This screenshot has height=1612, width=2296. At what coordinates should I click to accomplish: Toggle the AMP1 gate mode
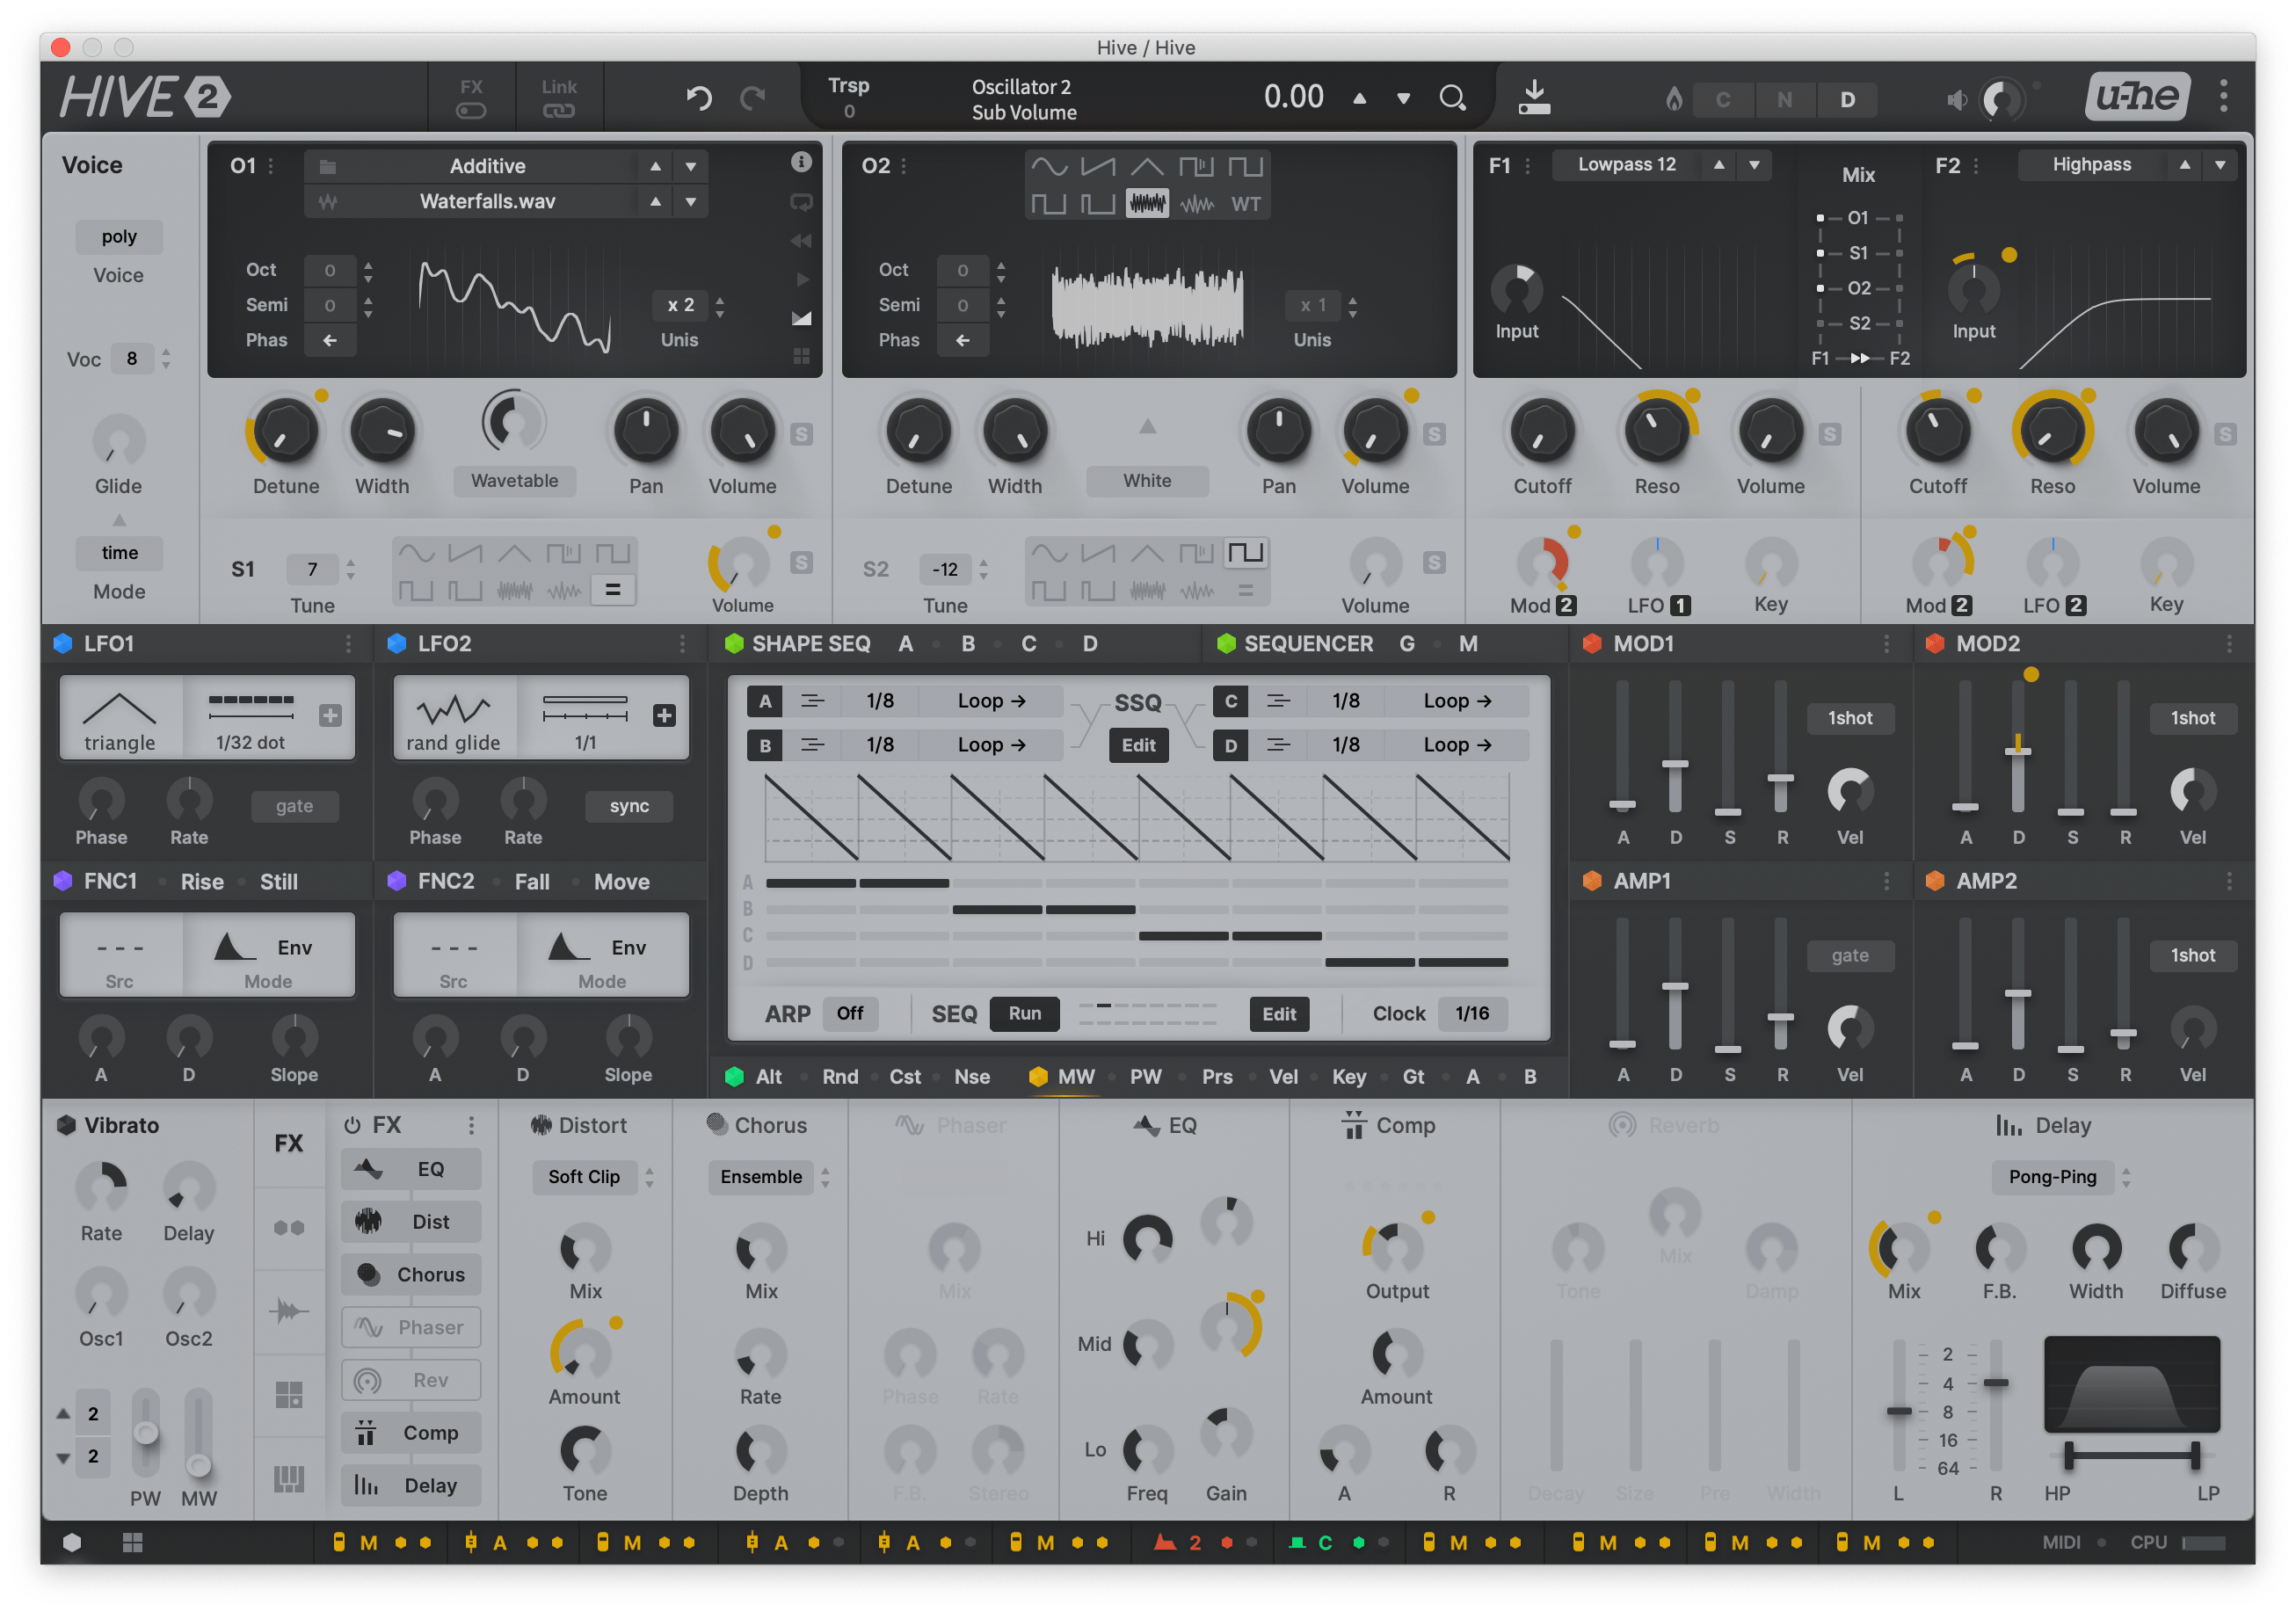pyautogui.click(x=1850, y=955)
